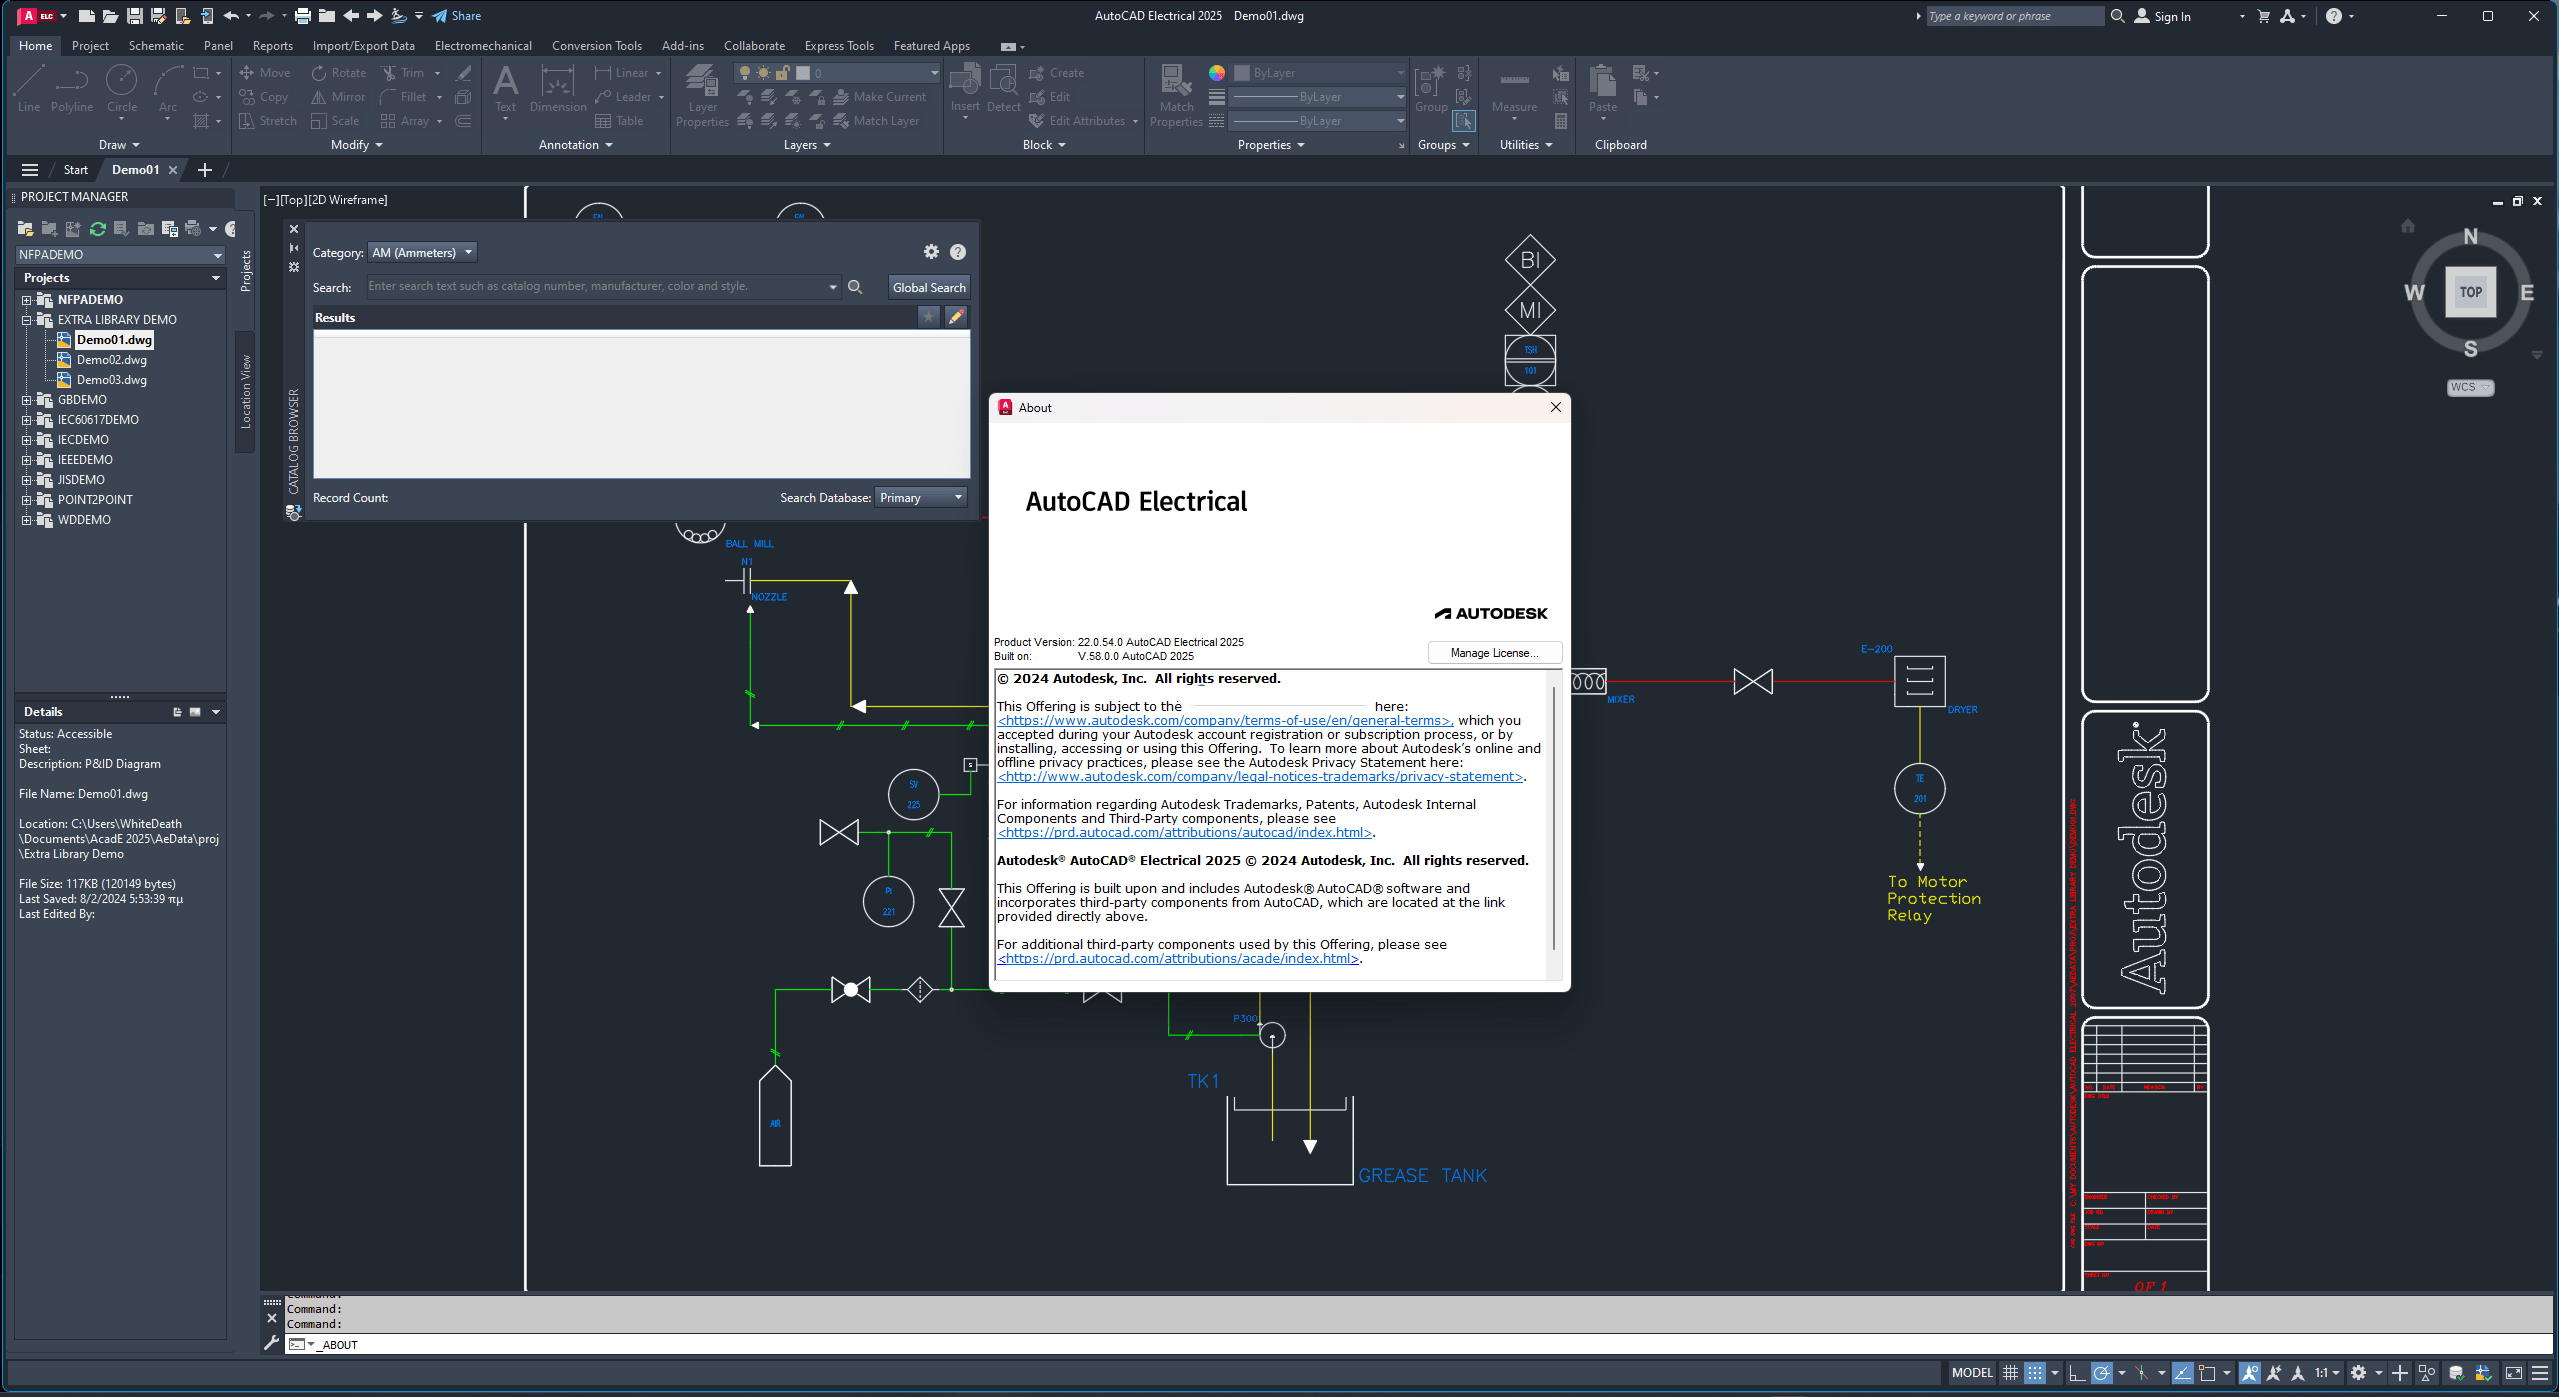
Task: Open the Search Database Primary dropdown
Action: [920, 498]
